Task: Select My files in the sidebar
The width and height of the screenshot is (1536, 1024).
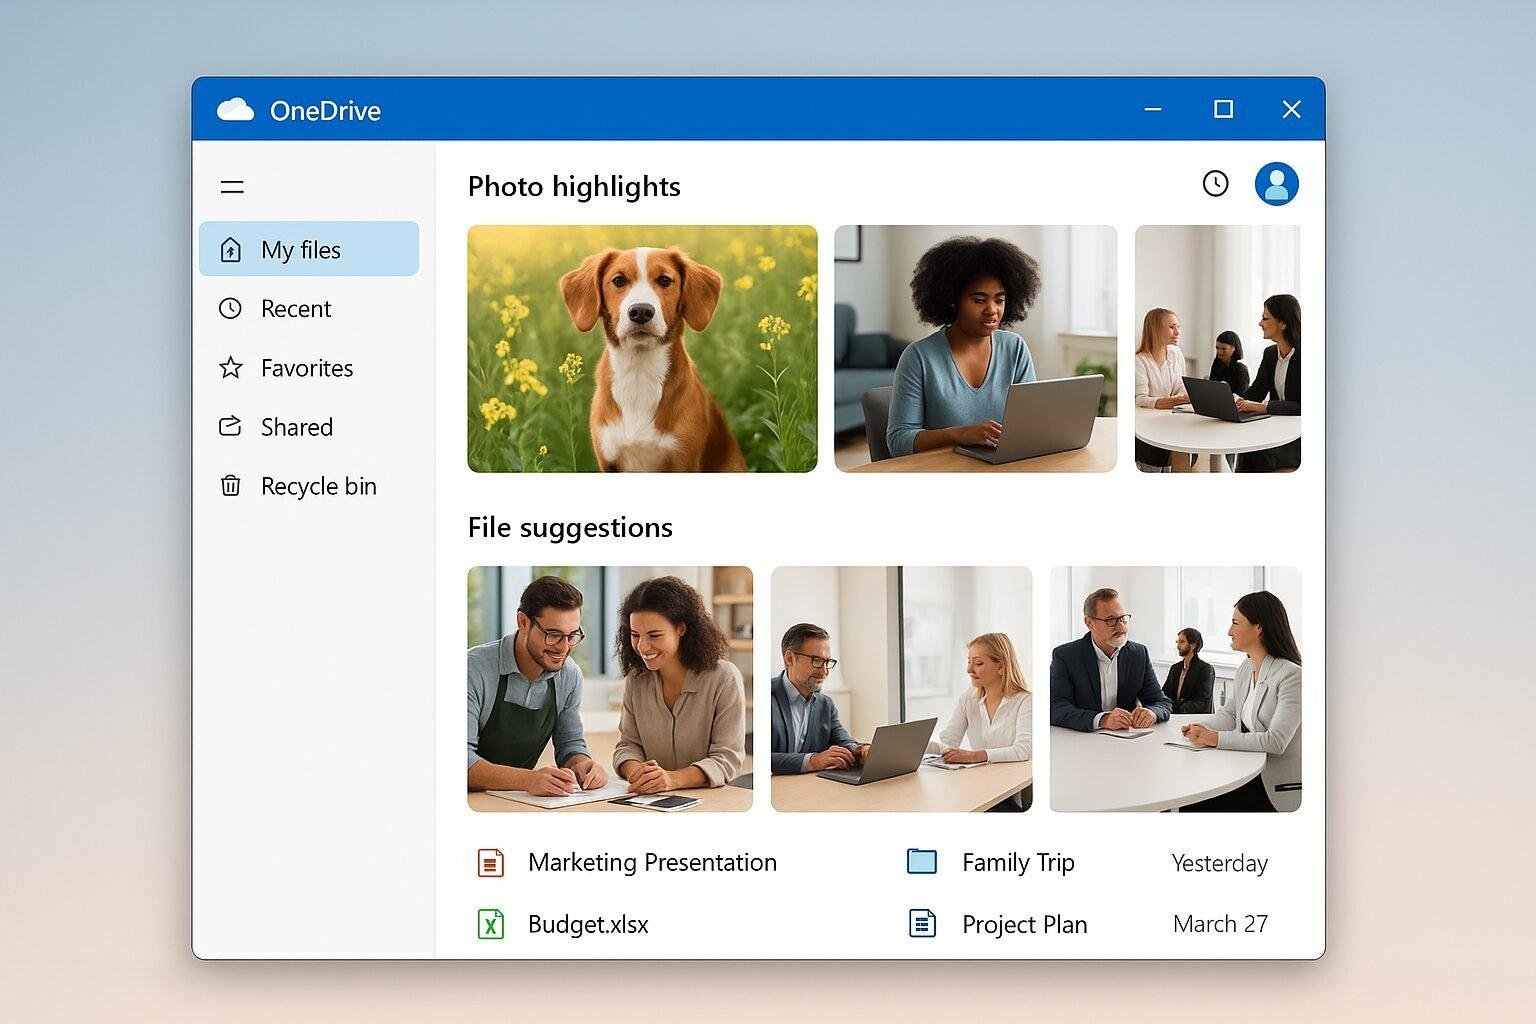Action: click(x=300, y=249)
